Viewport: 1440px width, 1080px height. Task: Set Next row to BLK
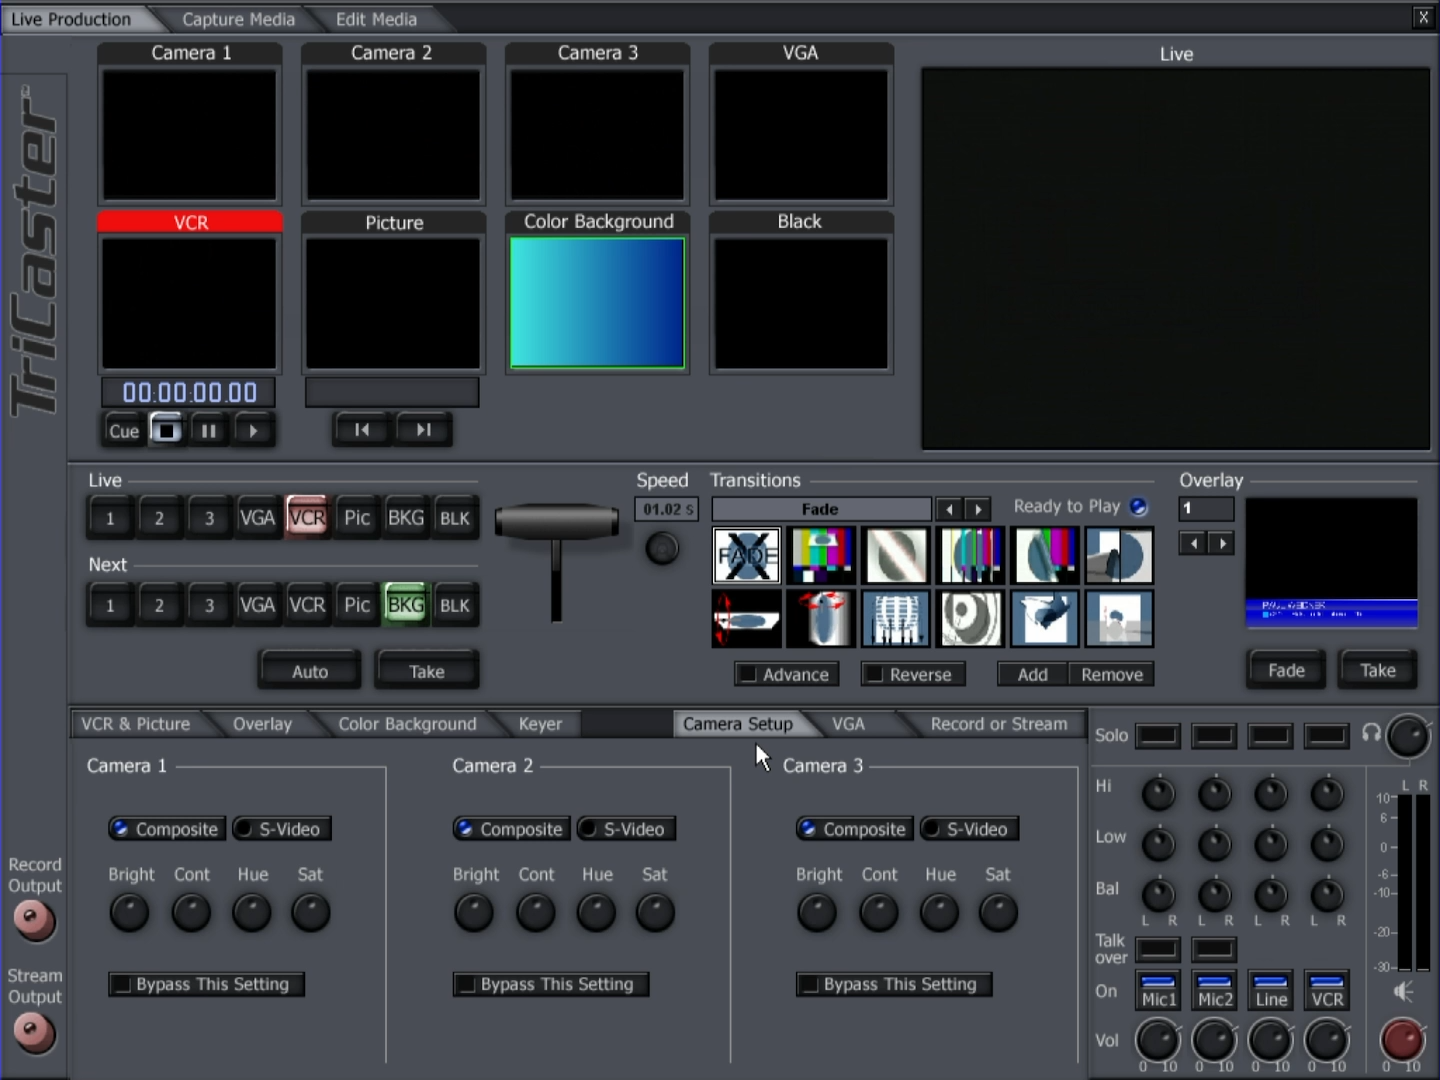(x=455, y=605)
